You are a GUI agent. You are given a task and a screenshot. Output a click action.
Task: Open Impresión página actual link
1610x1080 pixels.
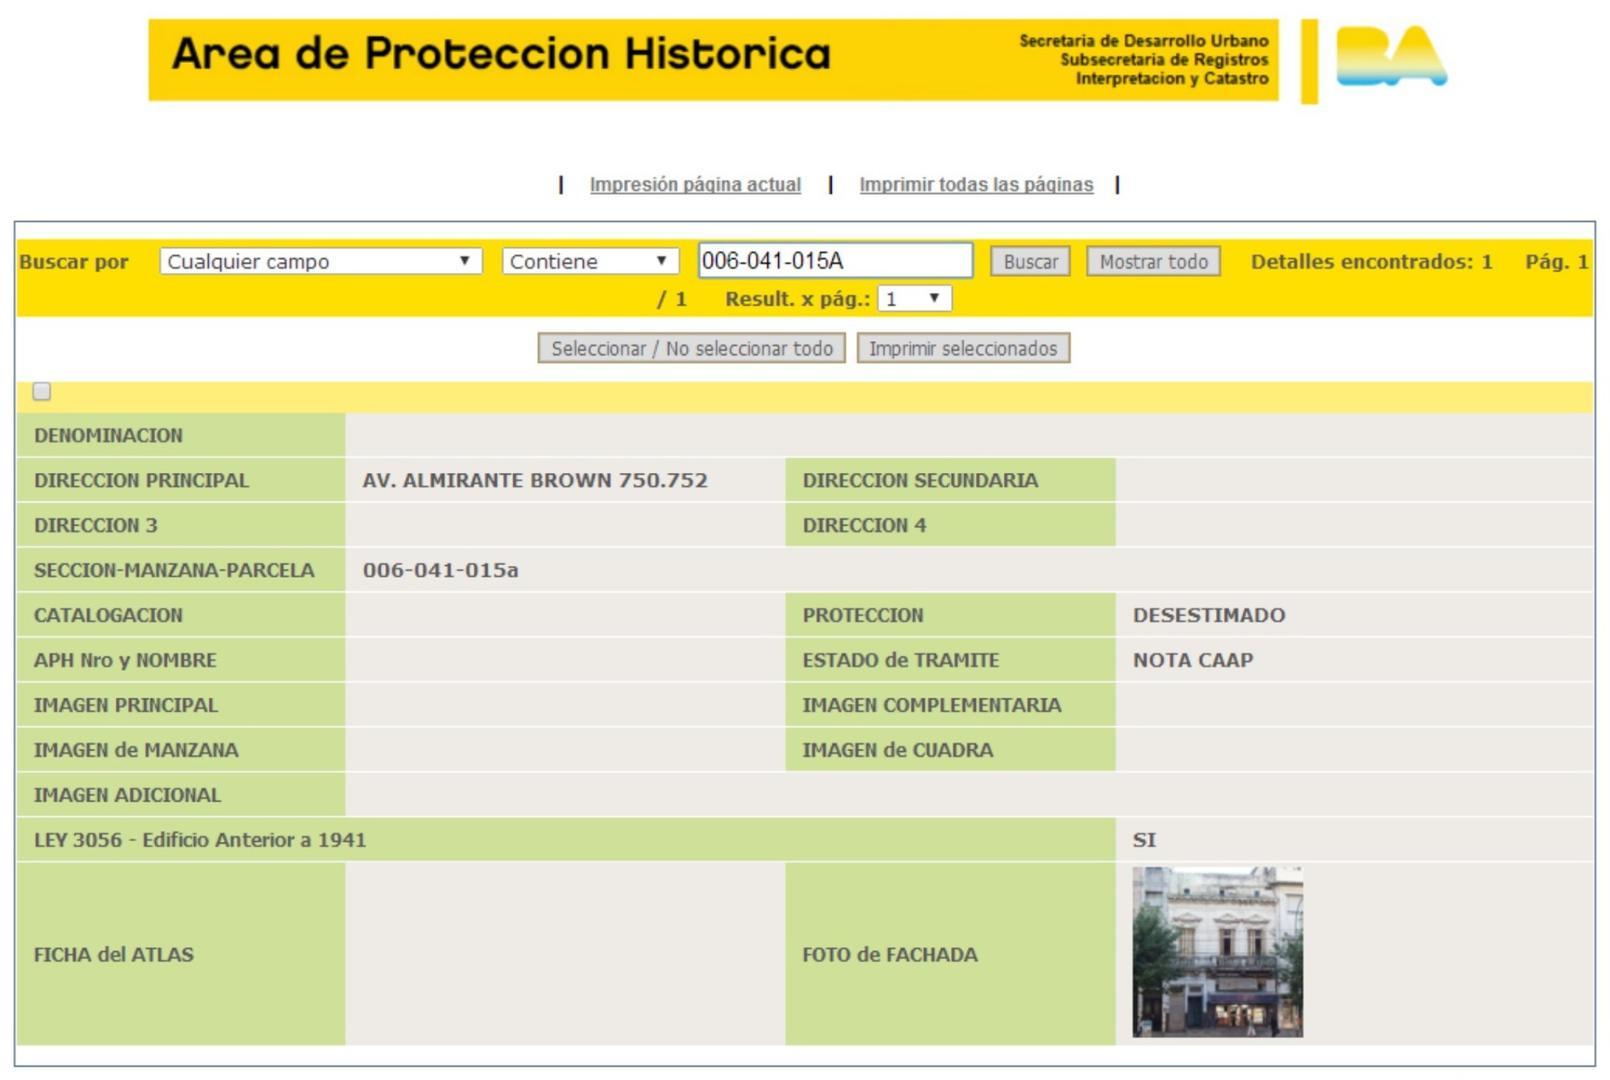pos(696,184)
